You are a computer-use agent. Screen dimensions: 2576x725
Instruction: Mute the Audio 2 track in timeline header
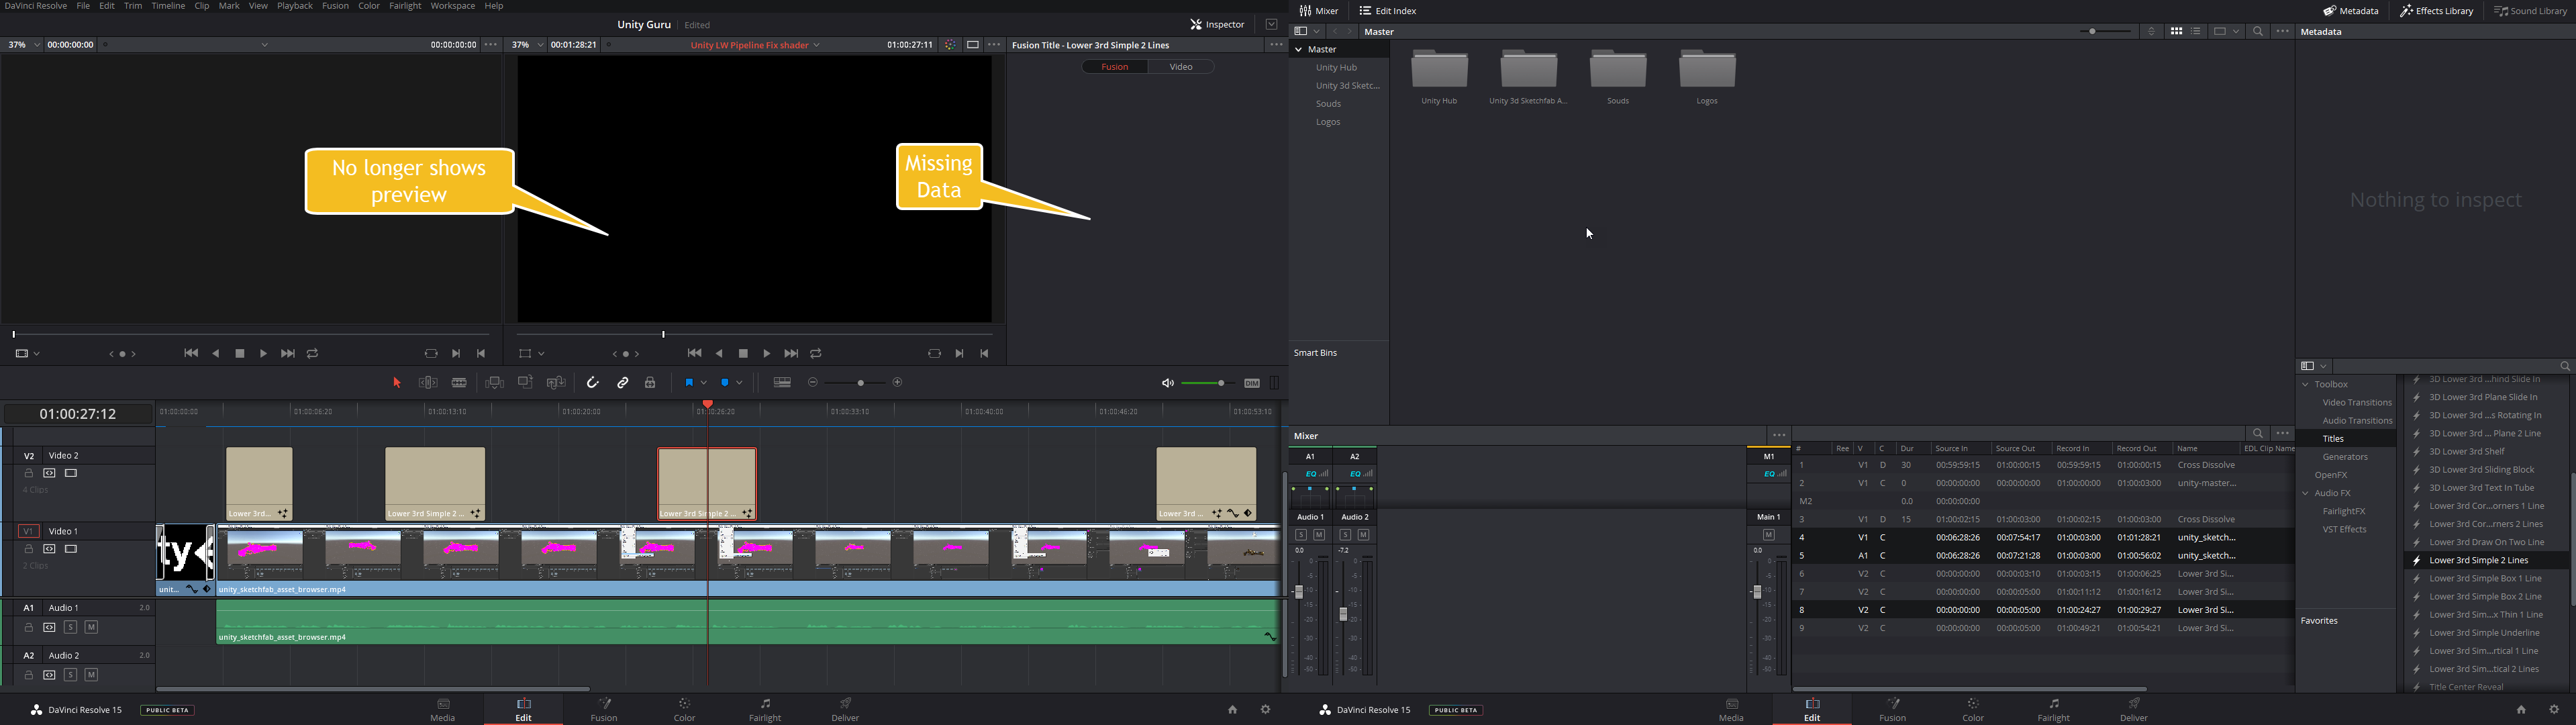click(x=91, y=675)
